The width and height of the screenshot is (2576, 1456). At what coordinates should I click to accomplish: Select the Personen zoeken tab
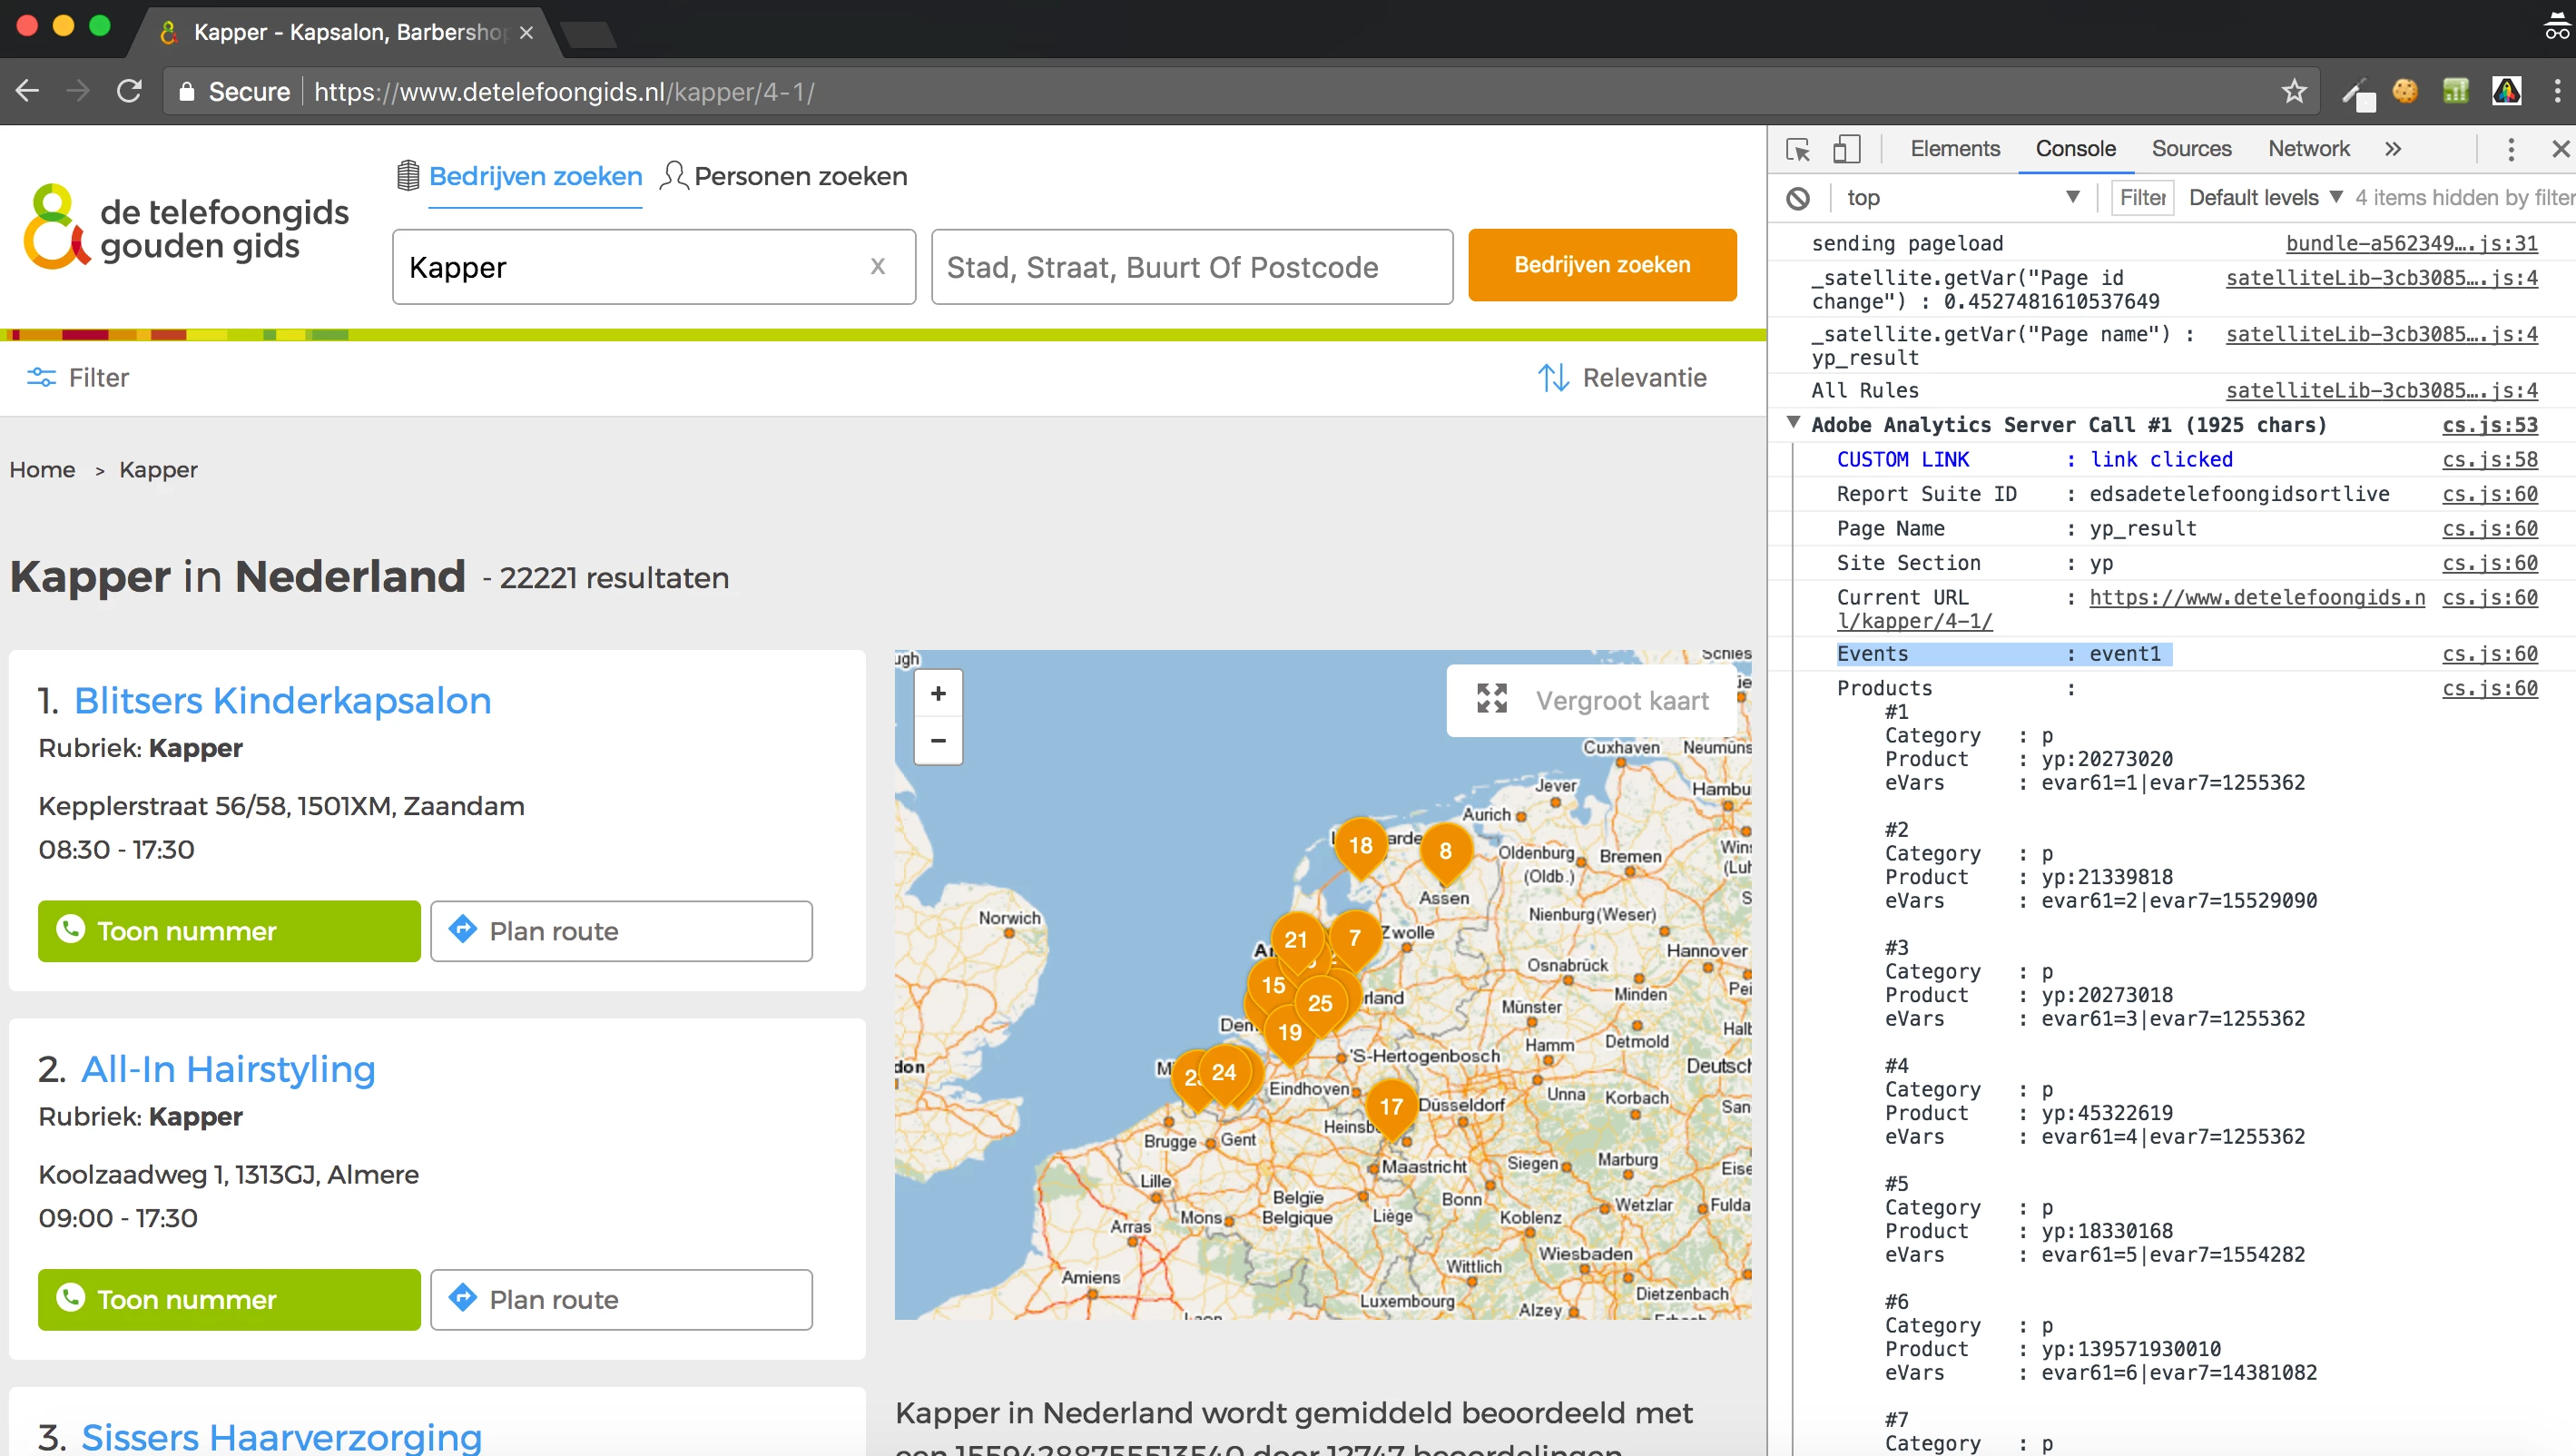[784, 176]
